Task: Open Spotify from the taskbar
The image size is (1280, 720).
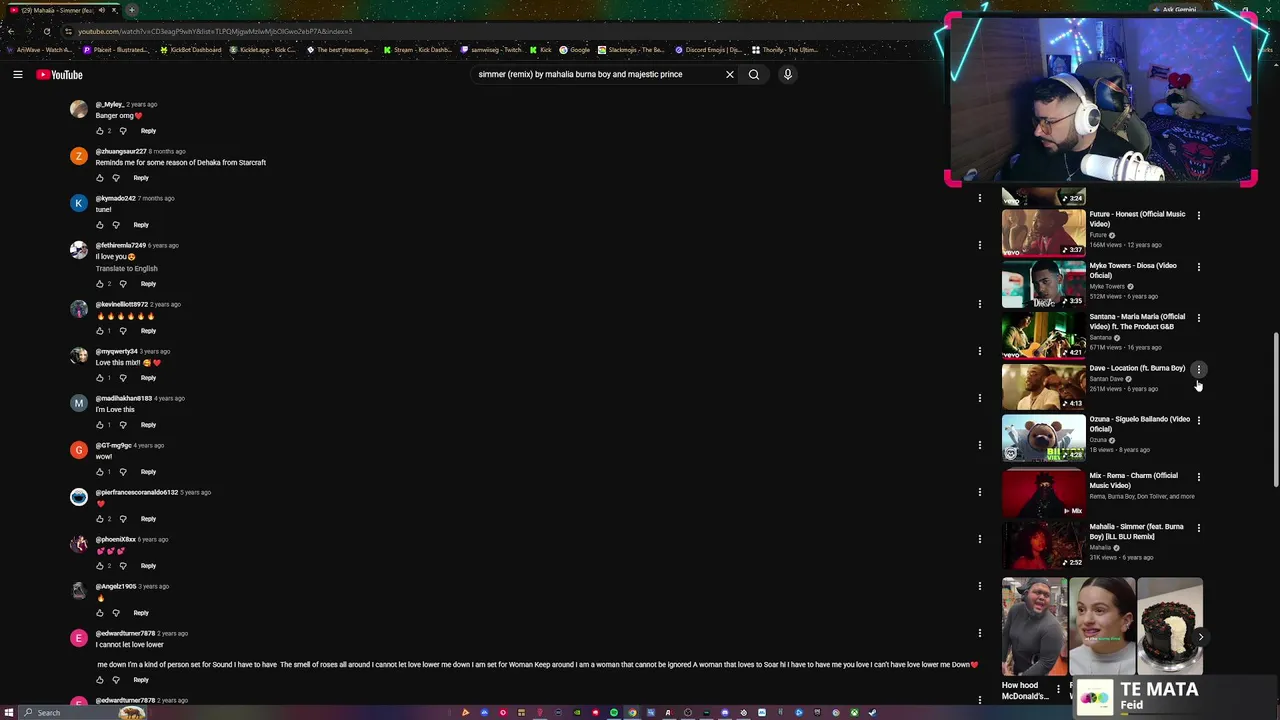Action: 614,712
